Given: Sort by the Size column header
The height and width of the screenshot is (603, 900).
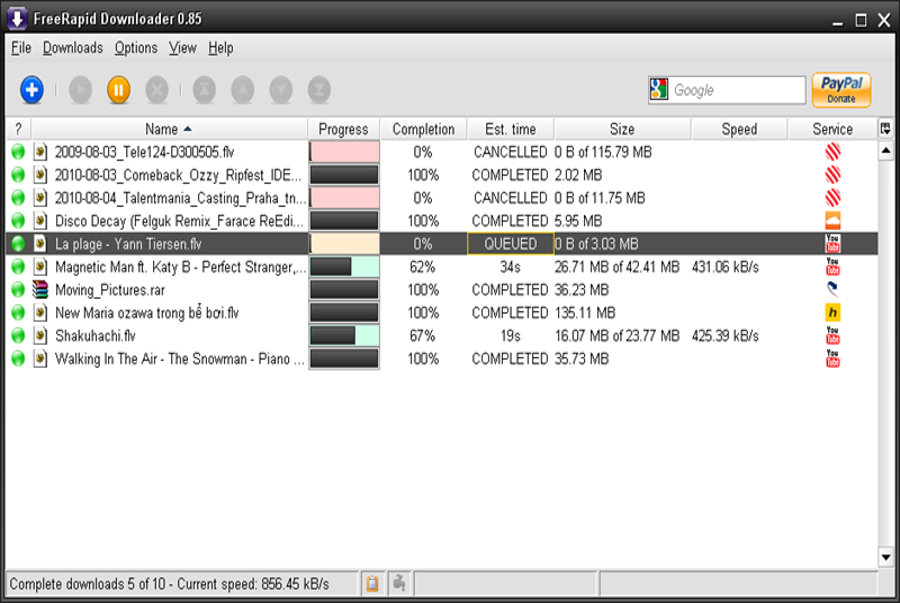Looking at the screenshot, I should click(x=622, y=129).
